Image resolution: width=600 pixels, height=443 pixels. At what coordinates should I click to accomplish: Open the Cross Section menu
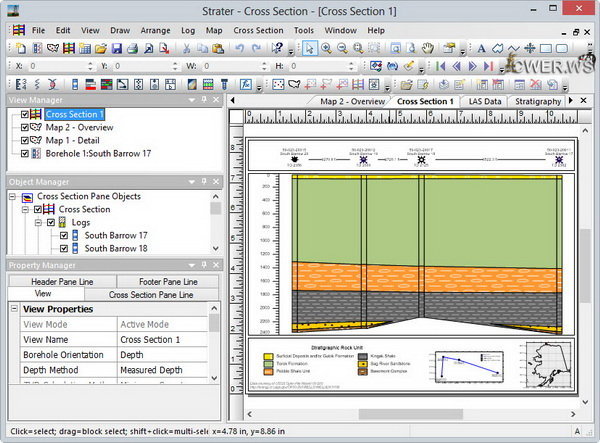click(258, 30)
